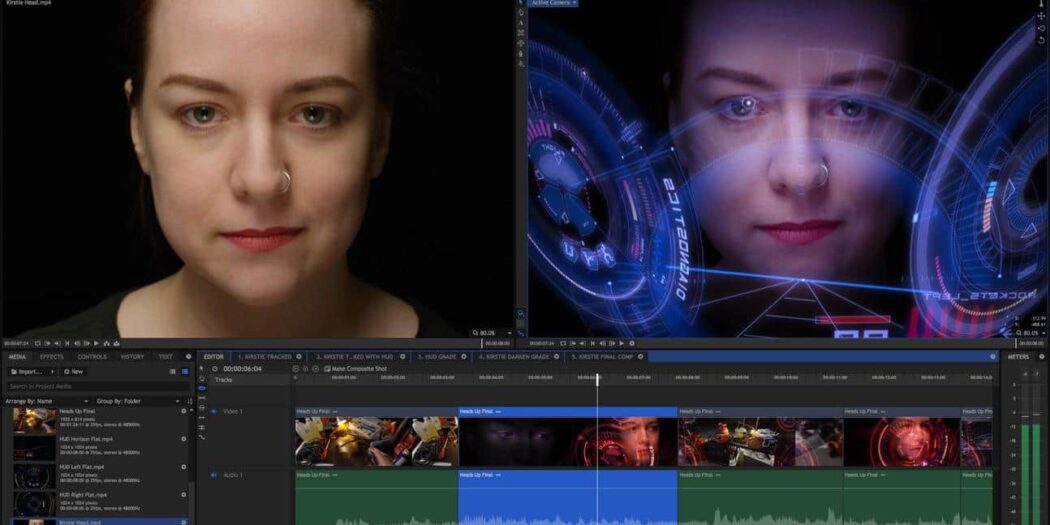Open the Group By: Folder dropdown
This screenshot has width=1050, height=525.
point(138,401)
